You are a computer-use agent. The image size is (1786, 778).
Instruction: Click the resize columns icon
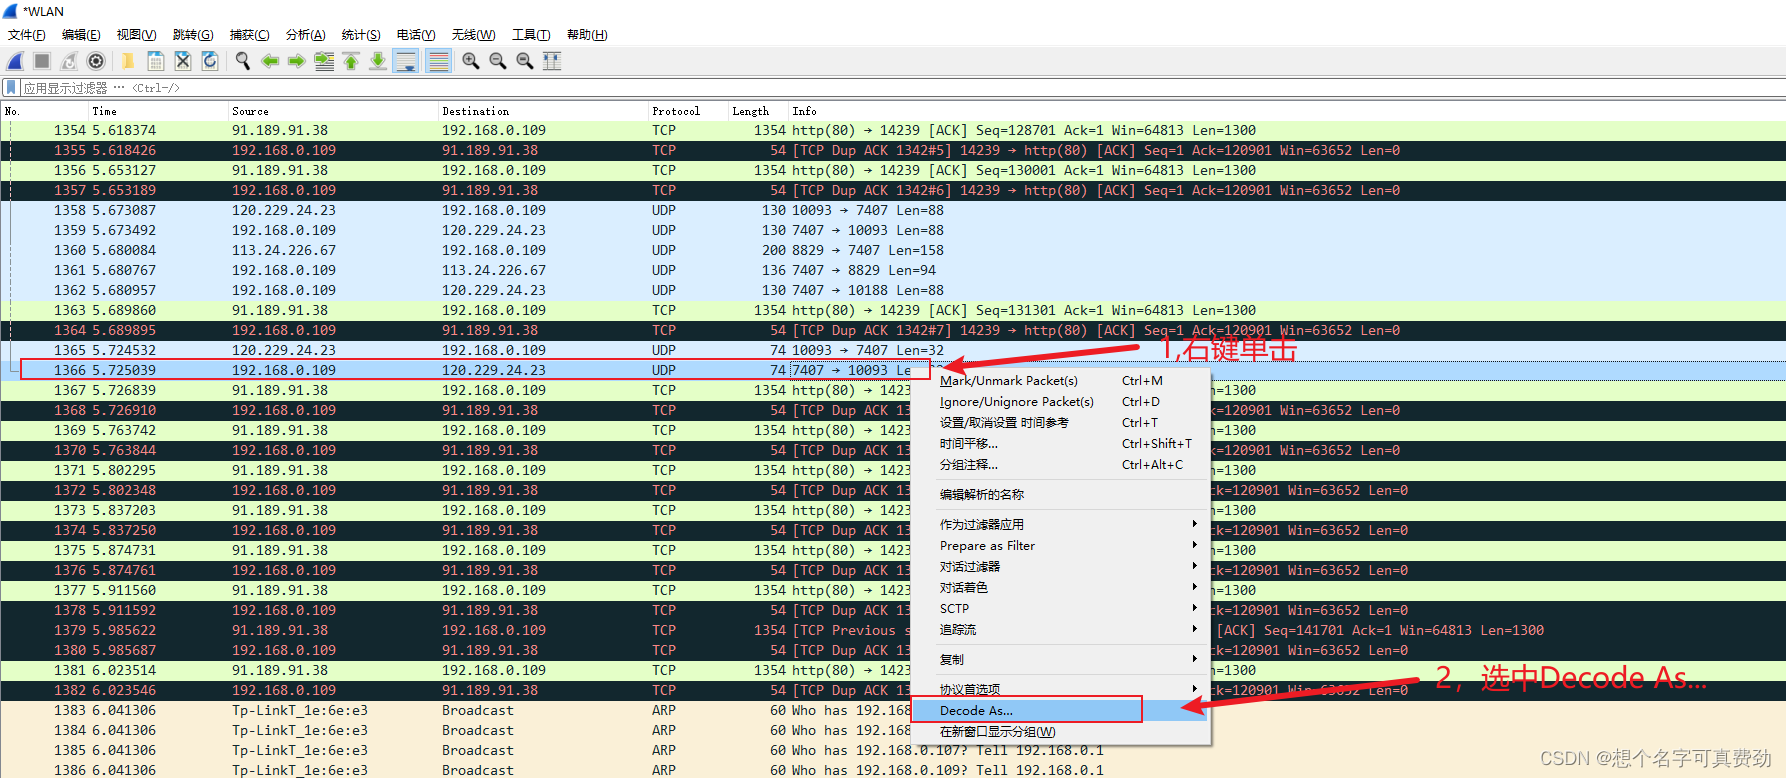(551, 61)
